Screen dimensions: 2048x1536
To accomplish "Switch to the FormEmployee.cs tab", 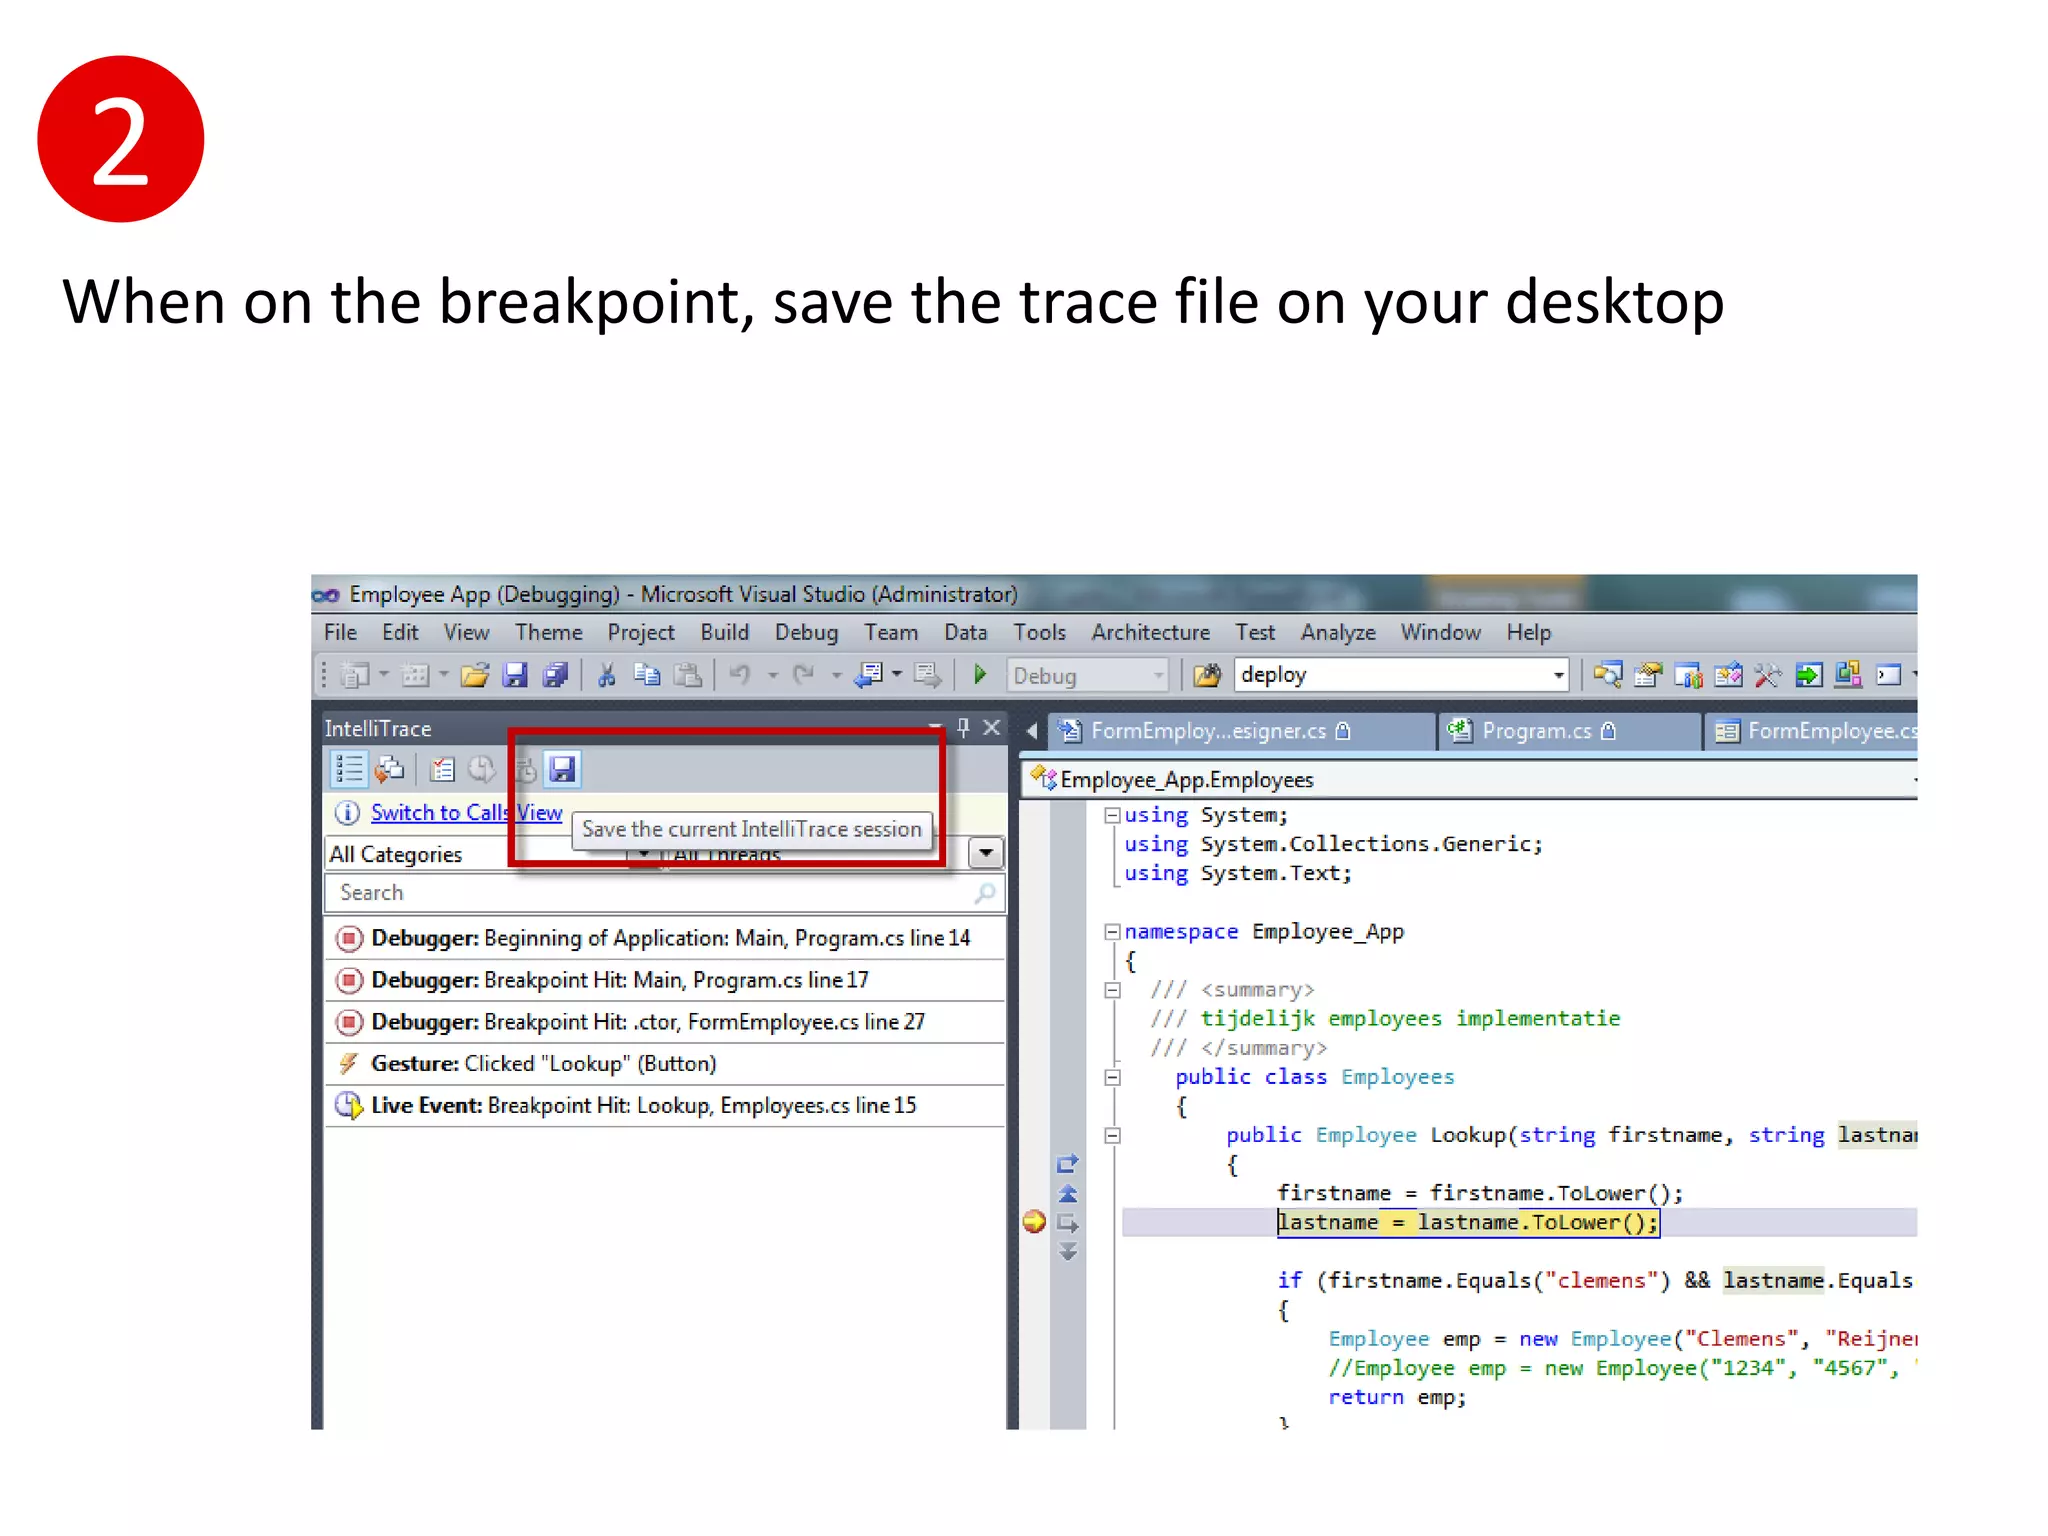I will click(x=1812, y=731).
